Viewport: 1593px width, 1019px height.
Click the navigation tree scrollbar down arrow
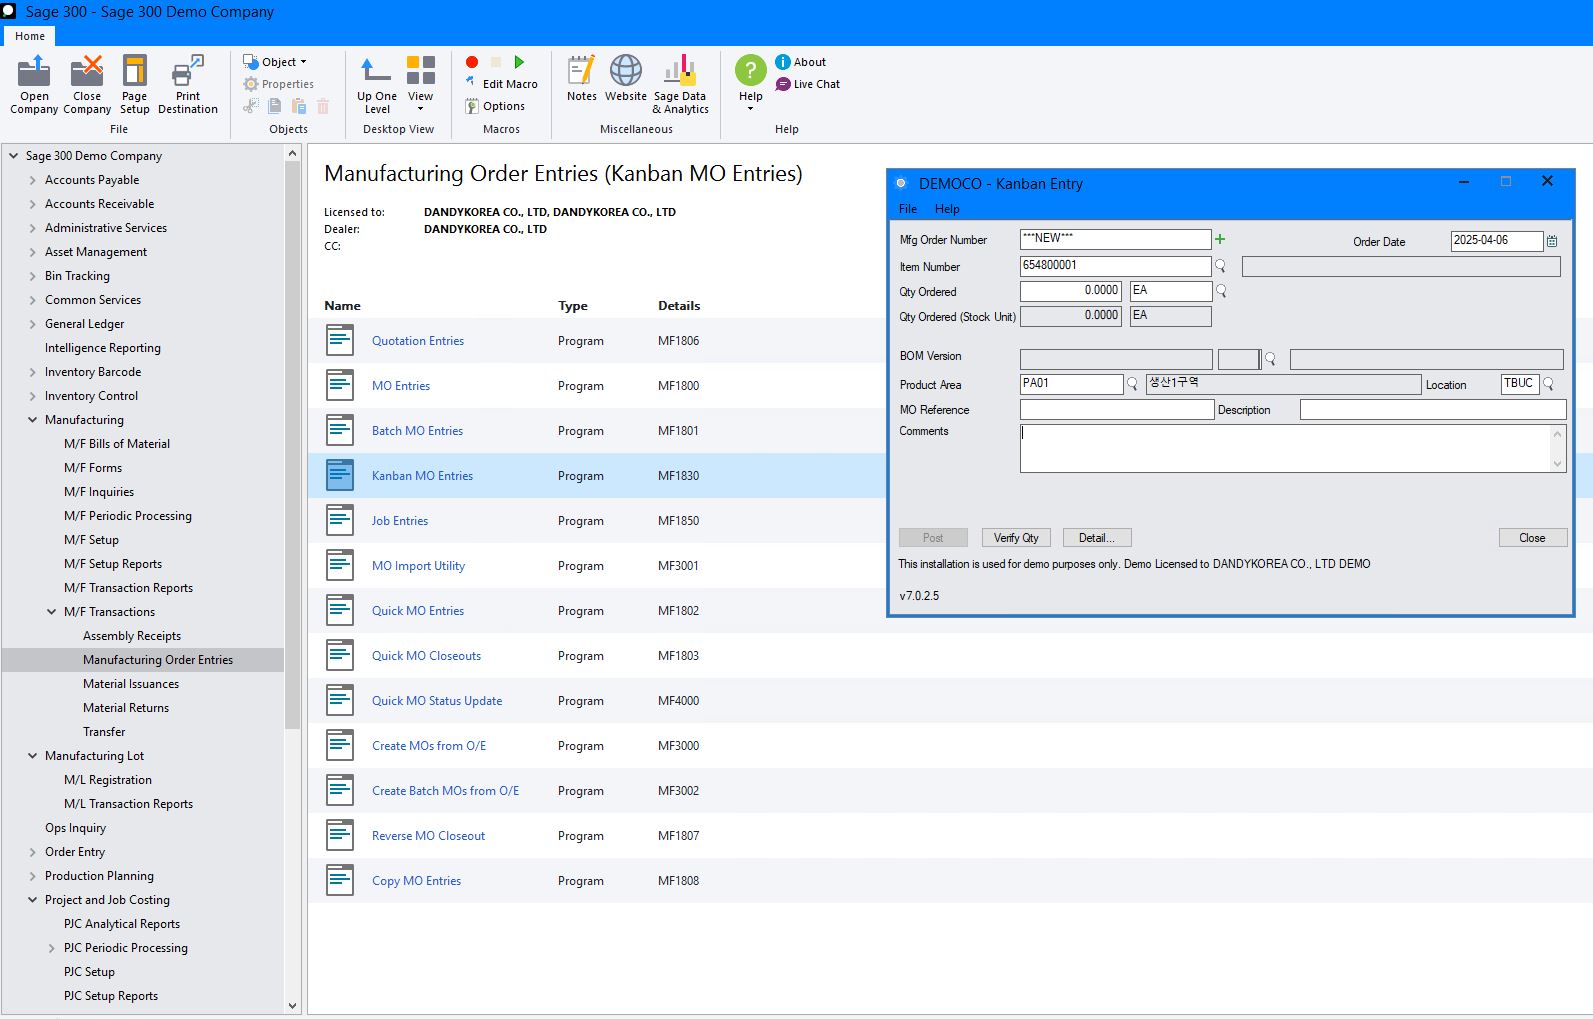click(x=292, y=1006)
